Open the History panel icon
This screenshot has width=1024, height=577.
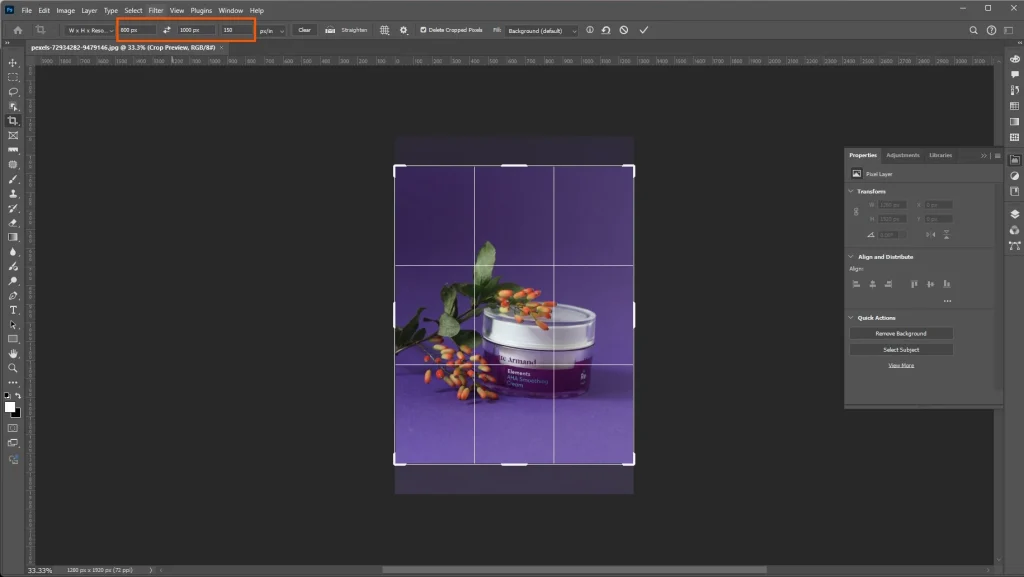[x=1014, y=90]
